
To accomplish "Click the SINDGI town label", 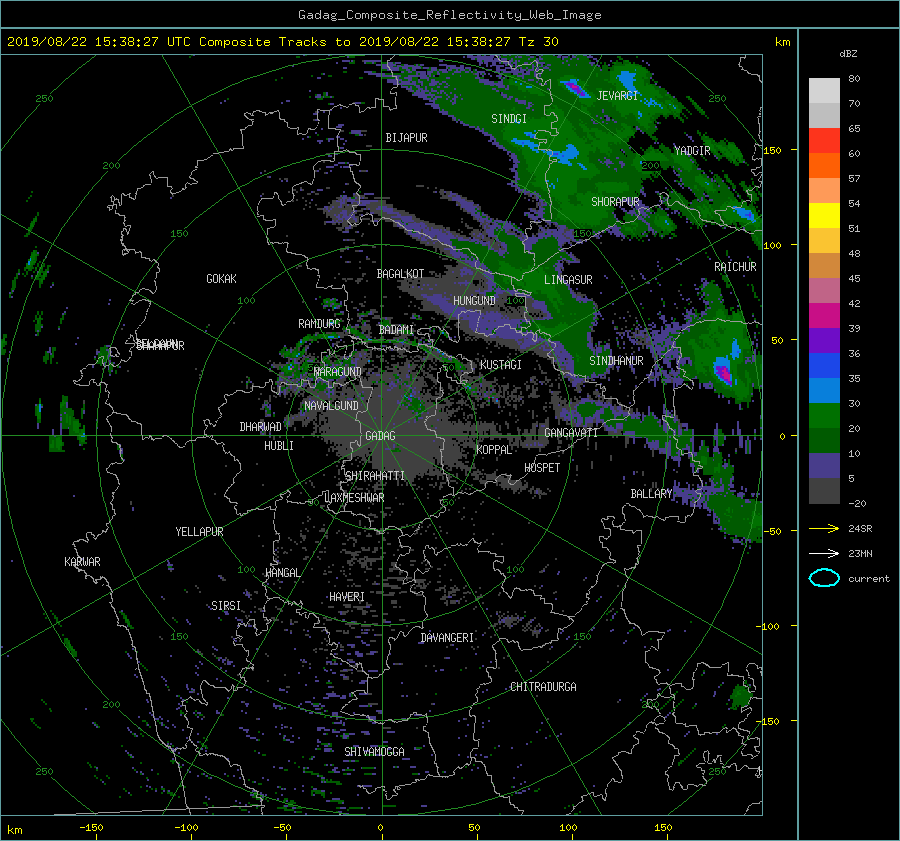I will [509, 119].
